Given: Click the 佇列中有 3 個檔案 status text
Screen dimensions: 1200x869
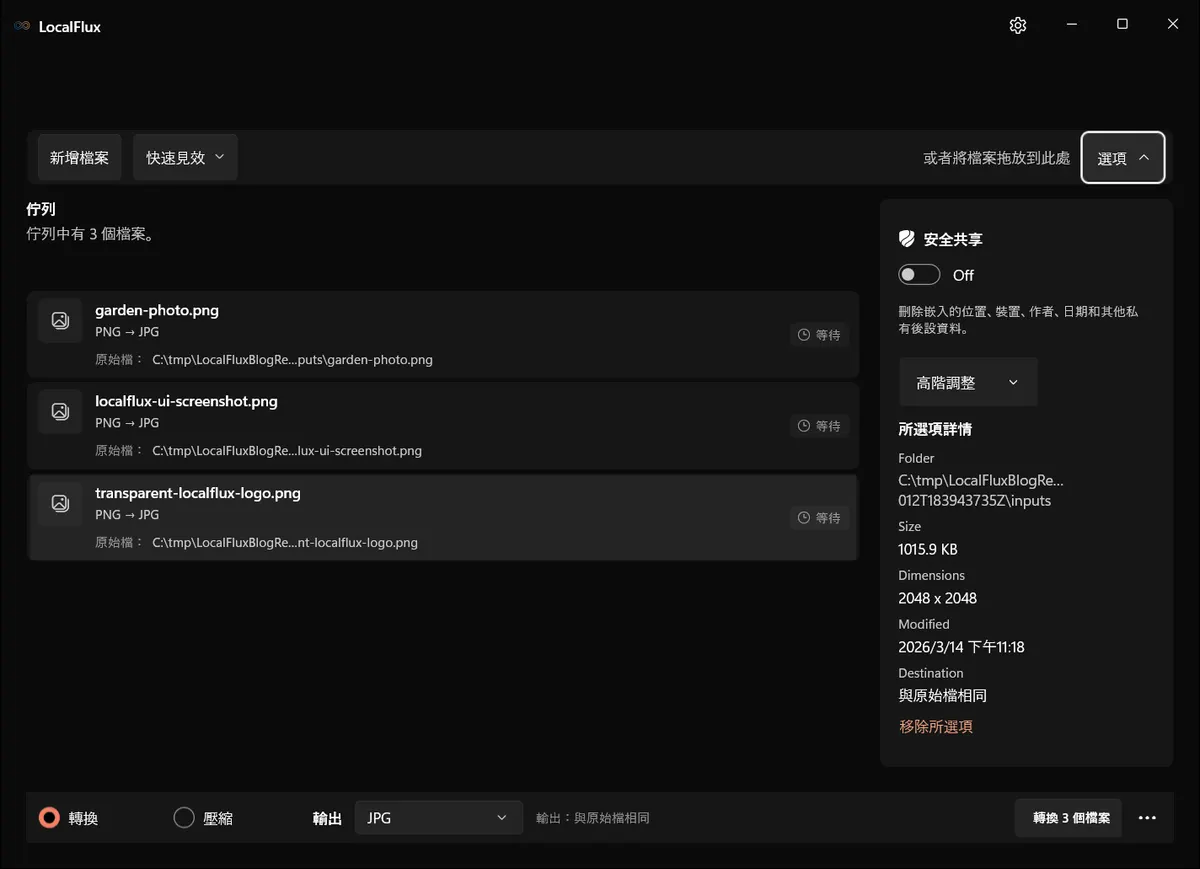Looking at the screenshot, I should [x=91, y=234].
